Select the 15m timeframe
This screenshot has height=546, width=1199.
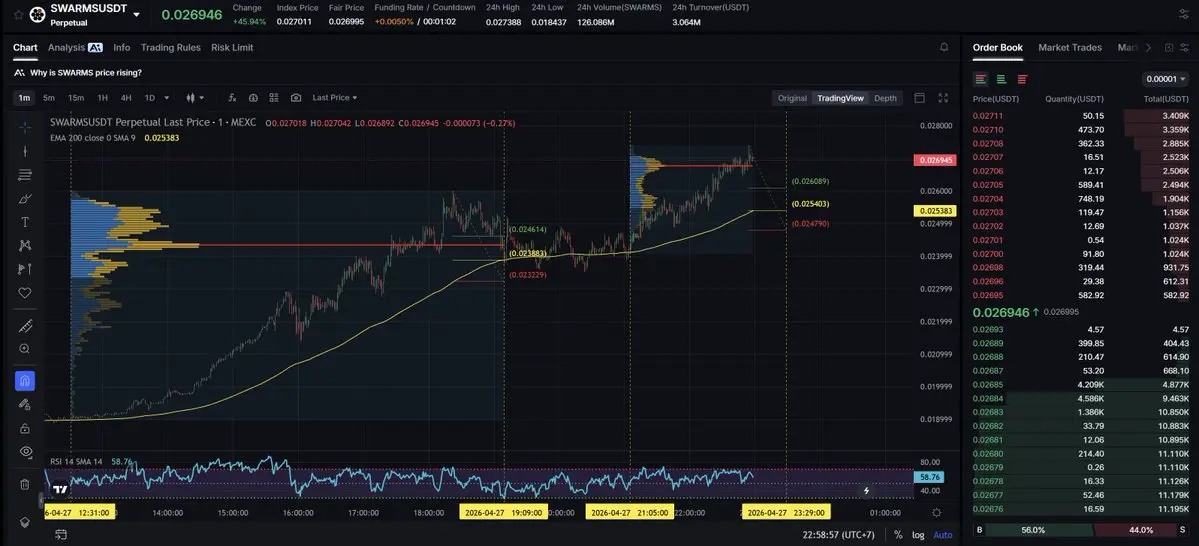[x=76, y=98]
